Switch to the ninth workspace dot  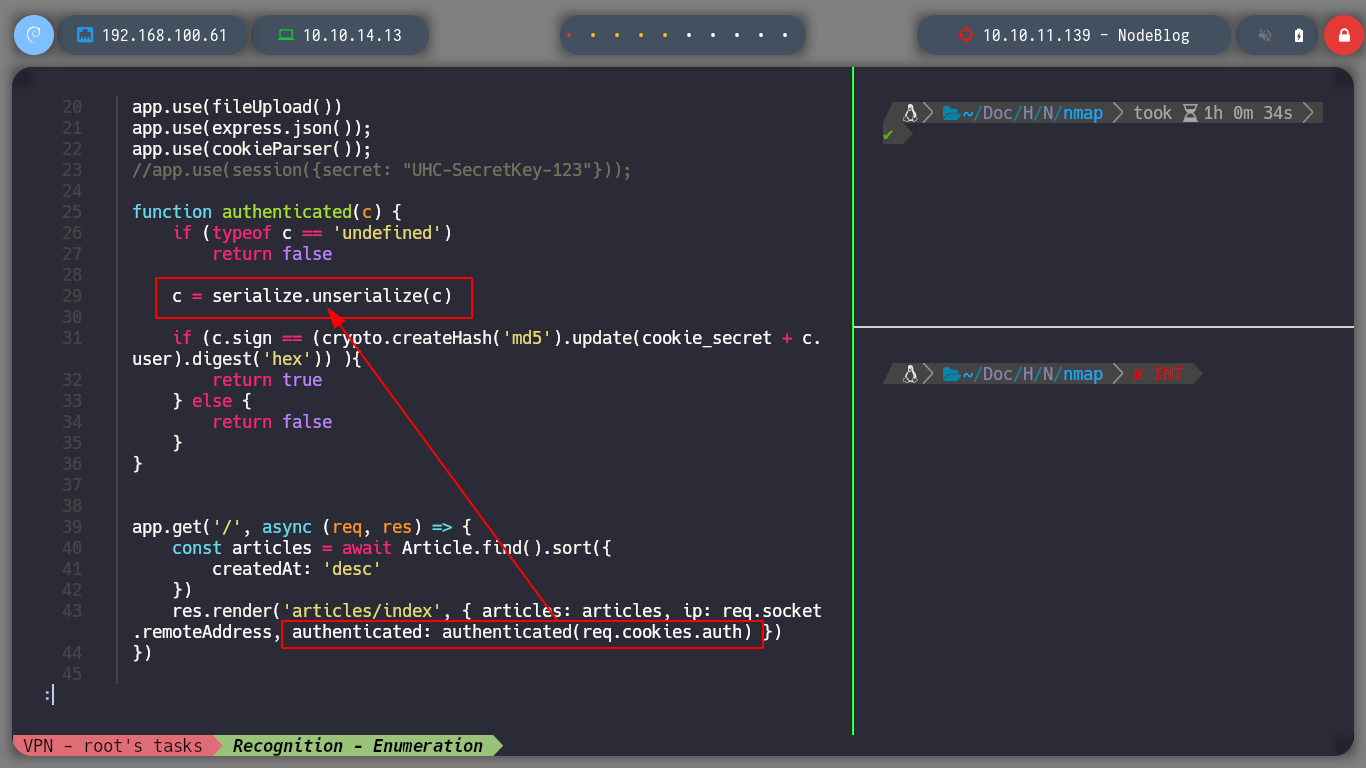(x=761, y=35)
